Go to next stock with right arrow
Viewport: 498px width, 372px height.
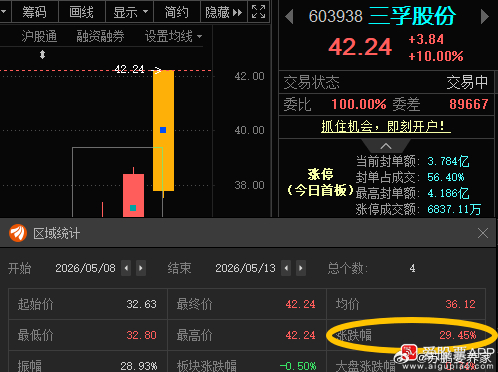point(485,16)
